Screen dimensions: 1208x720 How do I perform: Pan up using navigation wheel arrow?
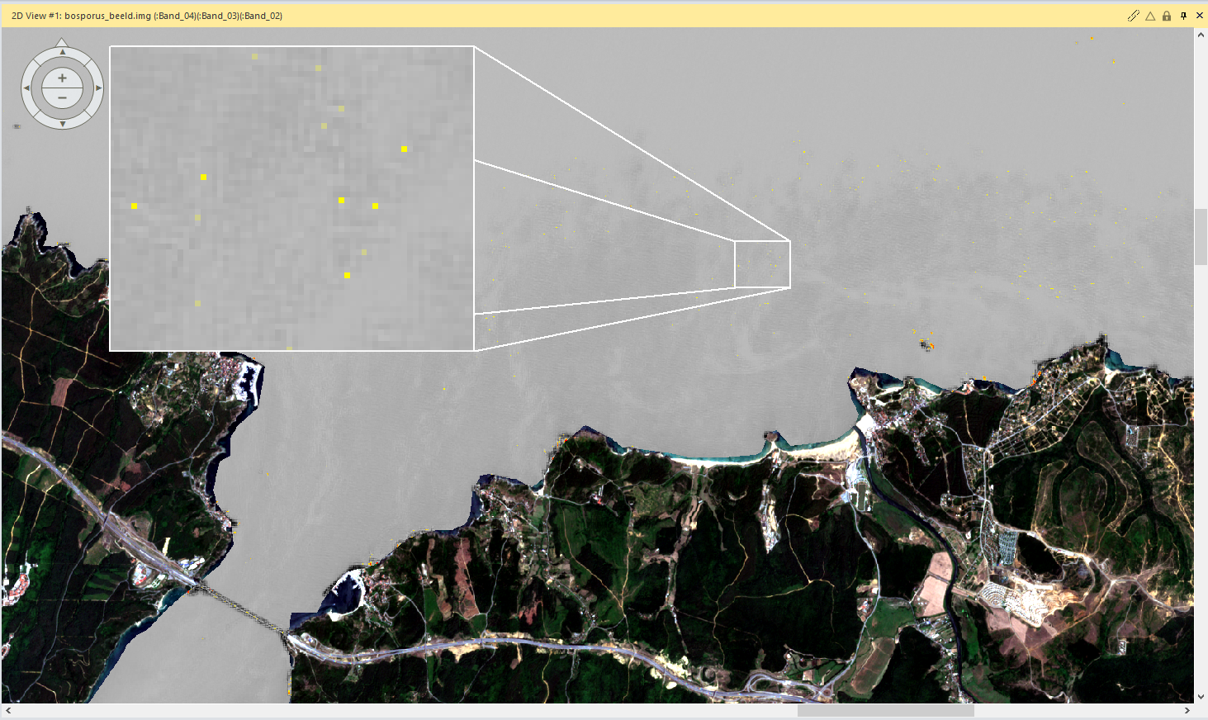(62, 54)
